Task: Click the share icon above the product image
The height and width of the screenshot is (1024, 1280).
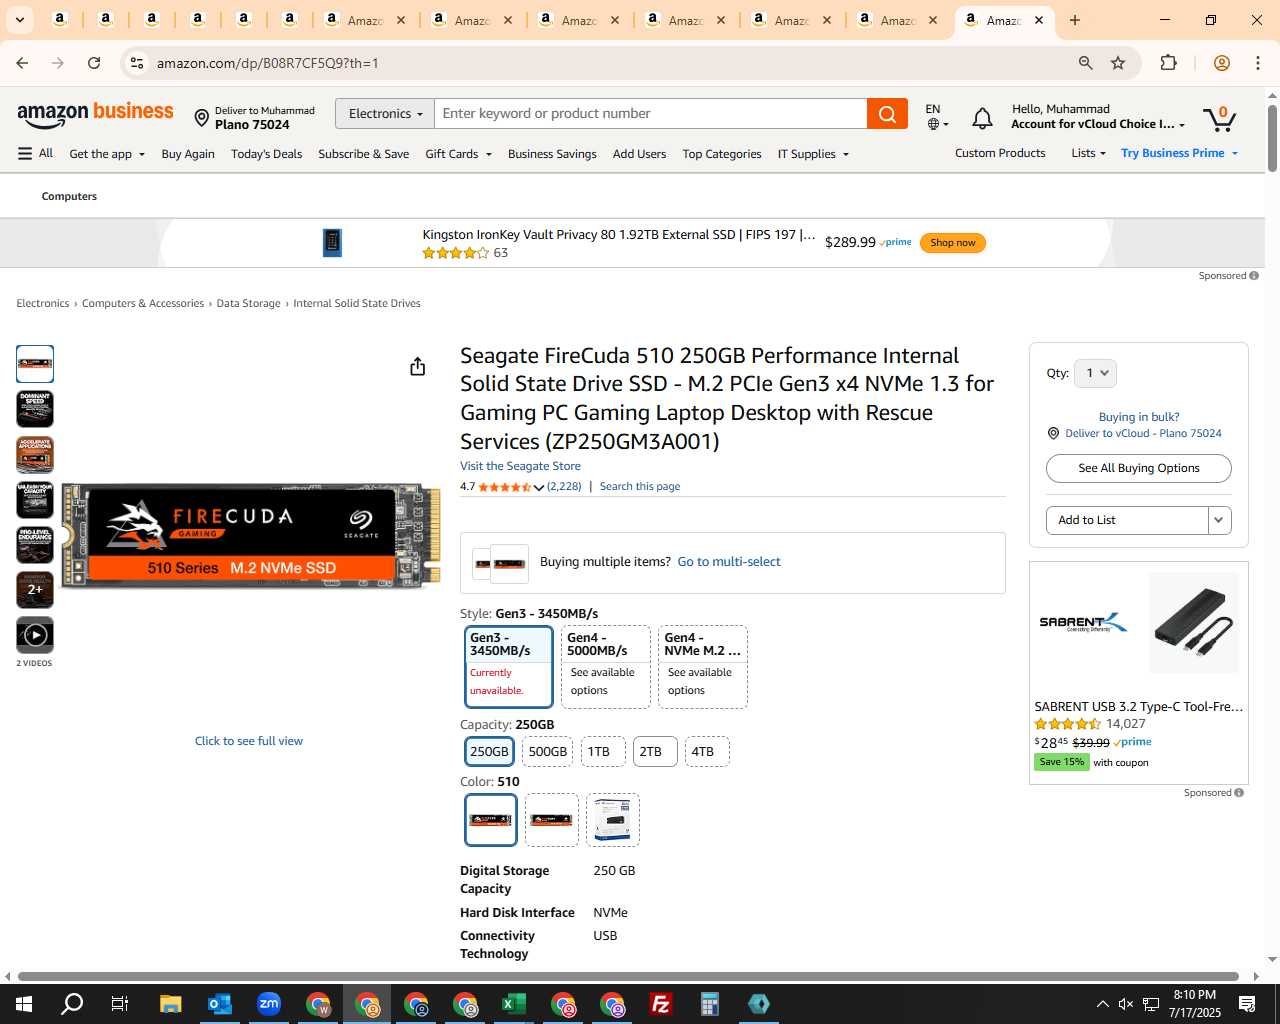Action: tap(418, 367)
